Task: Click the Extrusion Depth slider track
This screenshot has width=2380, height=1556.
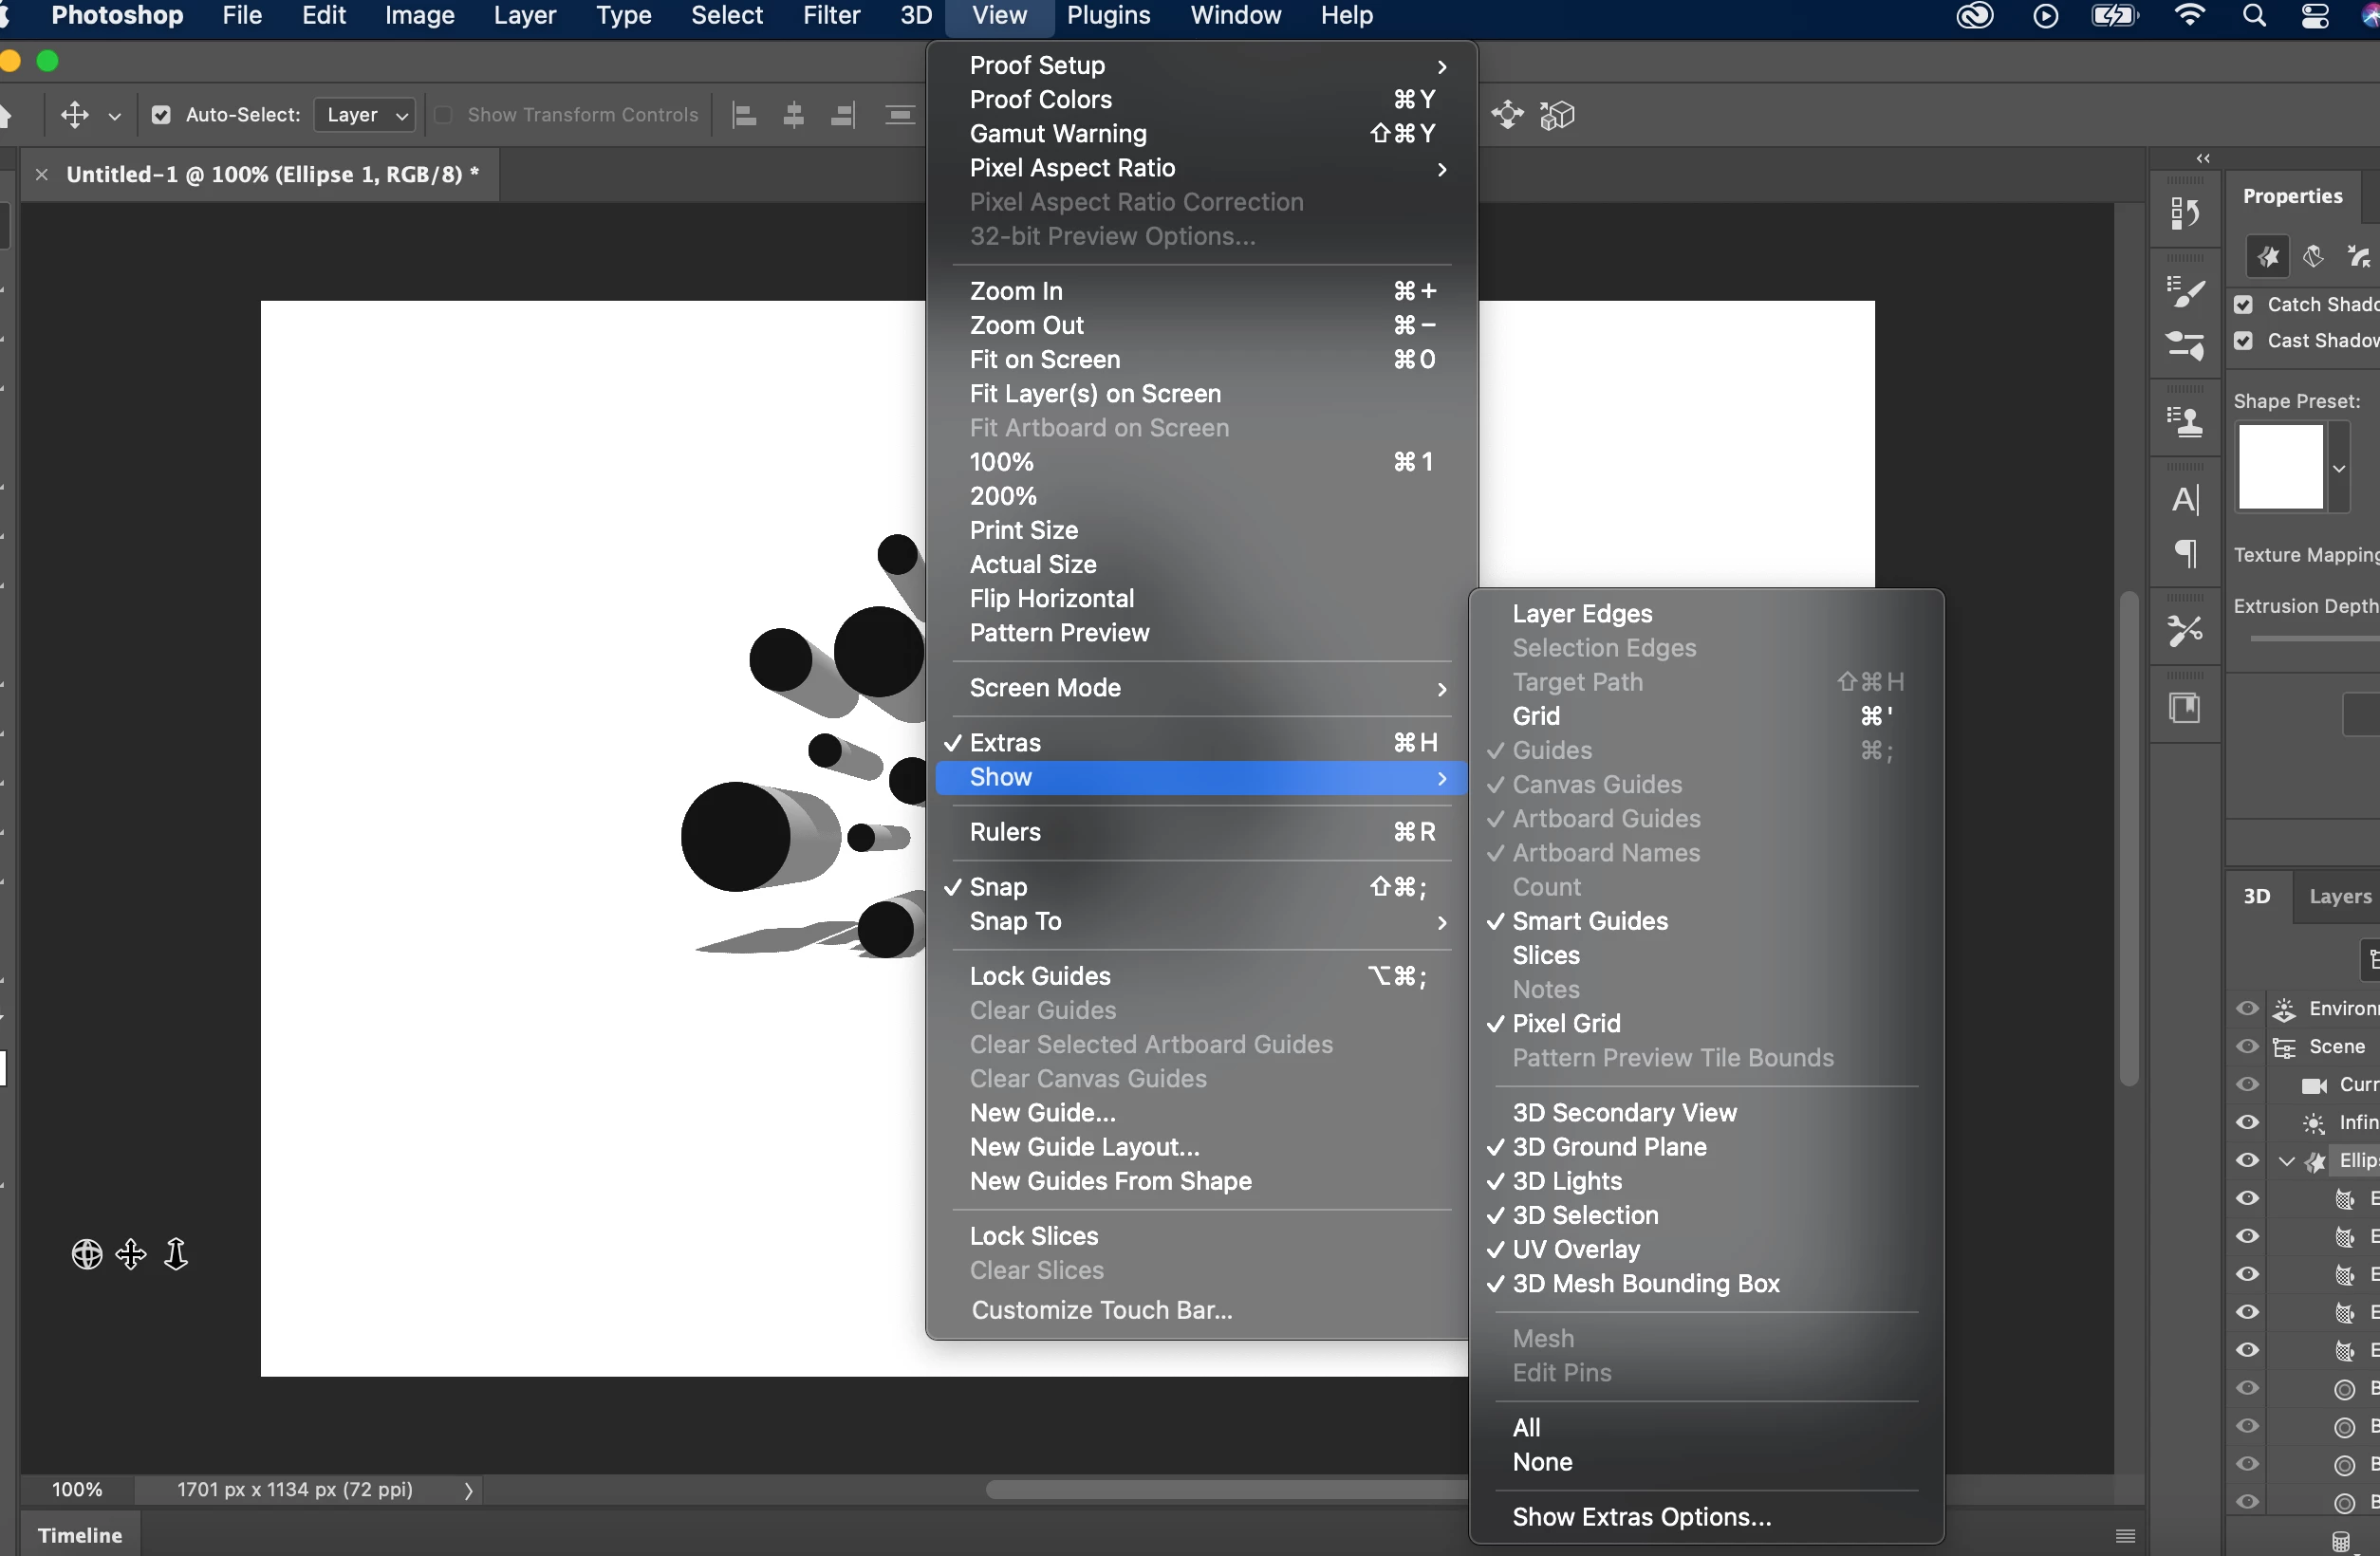Action: coord(2310,638)
